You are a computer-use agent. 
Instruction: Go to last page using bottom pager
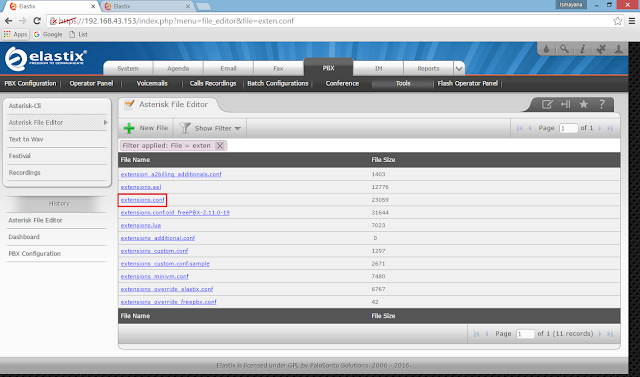[610, 334]
